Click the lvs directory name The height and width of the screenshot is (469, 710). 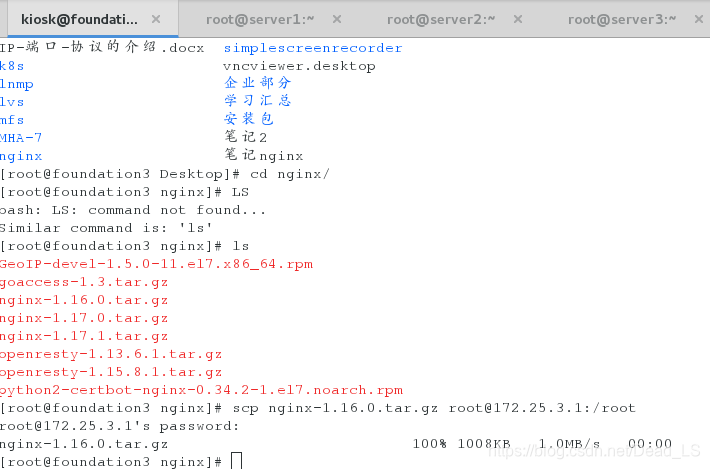[x=12, y=102]
